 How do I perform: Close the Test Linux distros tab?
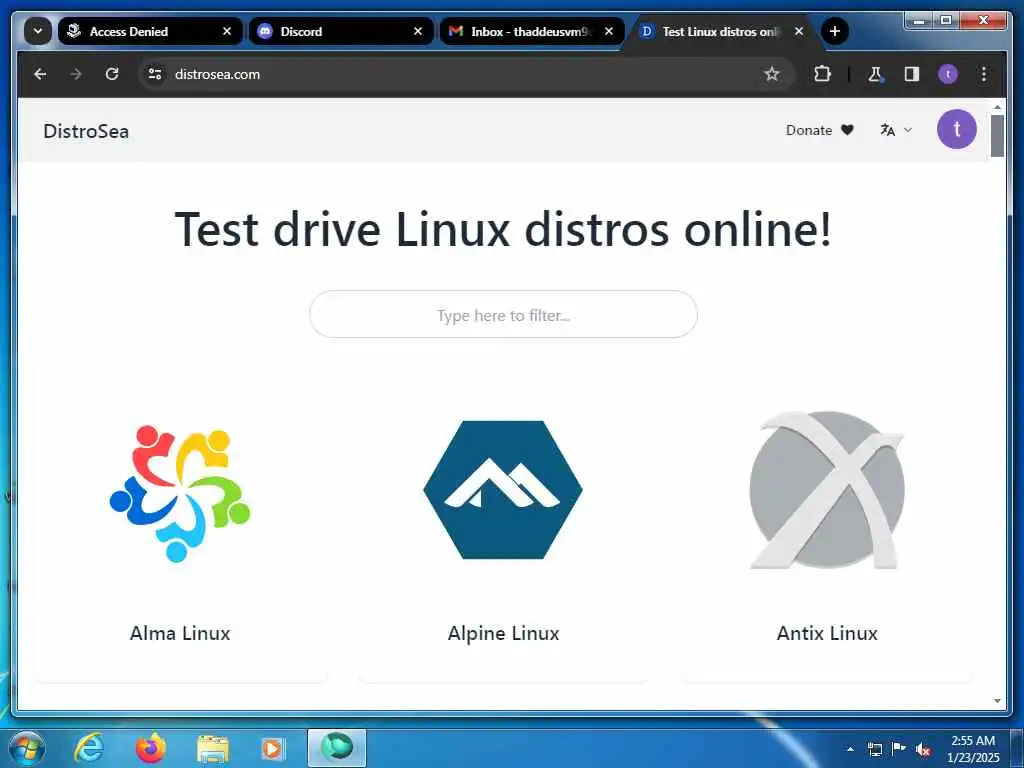[799, 31]
